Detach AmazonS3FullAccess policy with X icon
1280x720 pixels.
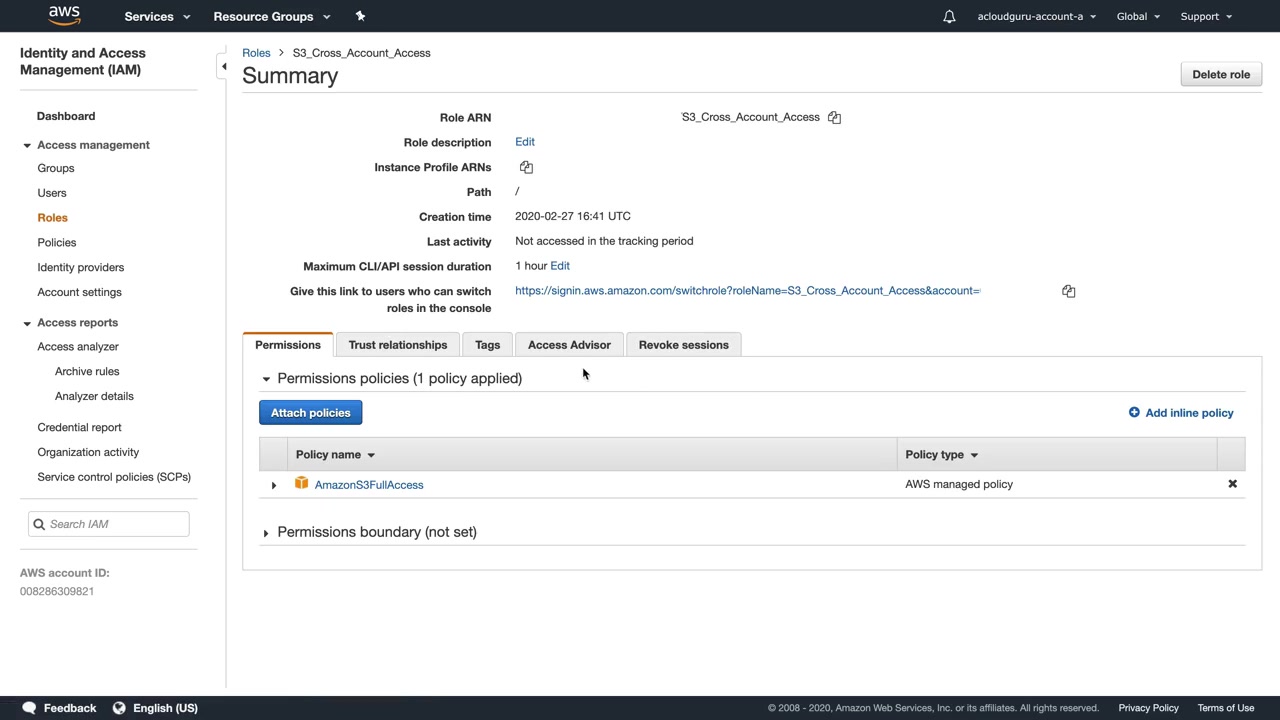pos(1232,484)
